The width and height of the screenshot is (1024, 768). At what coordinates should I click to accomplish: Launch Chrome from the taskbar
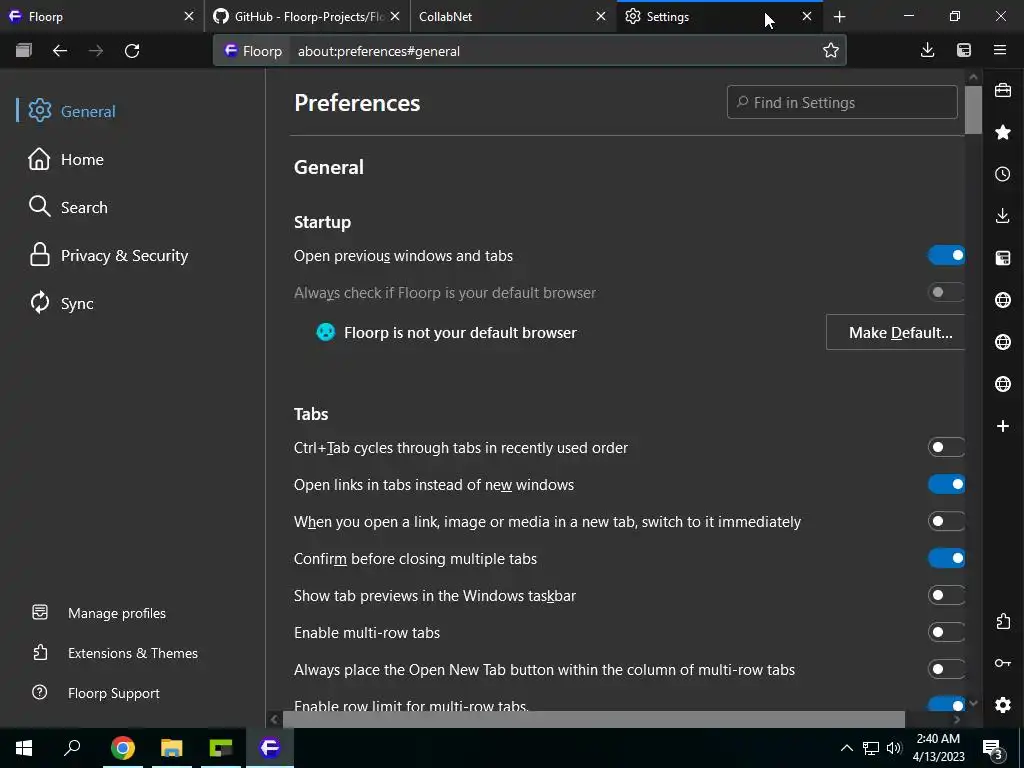tap(123, 748)
